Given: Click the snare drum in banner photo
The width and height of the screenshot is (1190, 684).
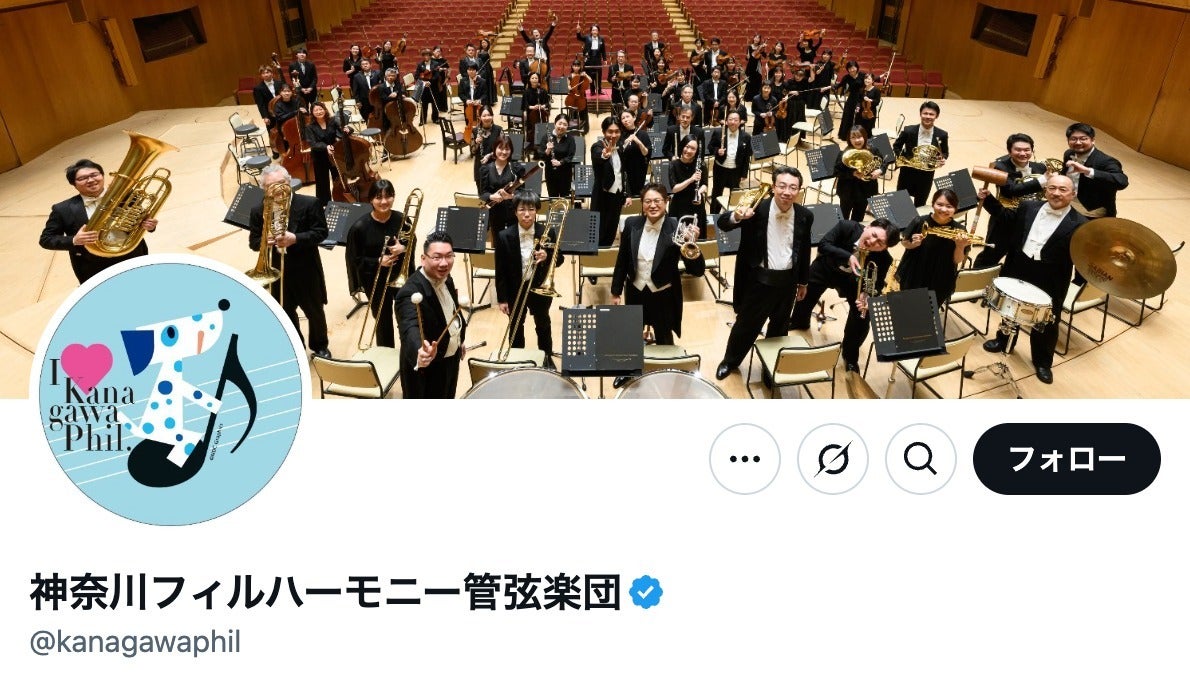Looking at the screenshot, I should pos(1018,301).
